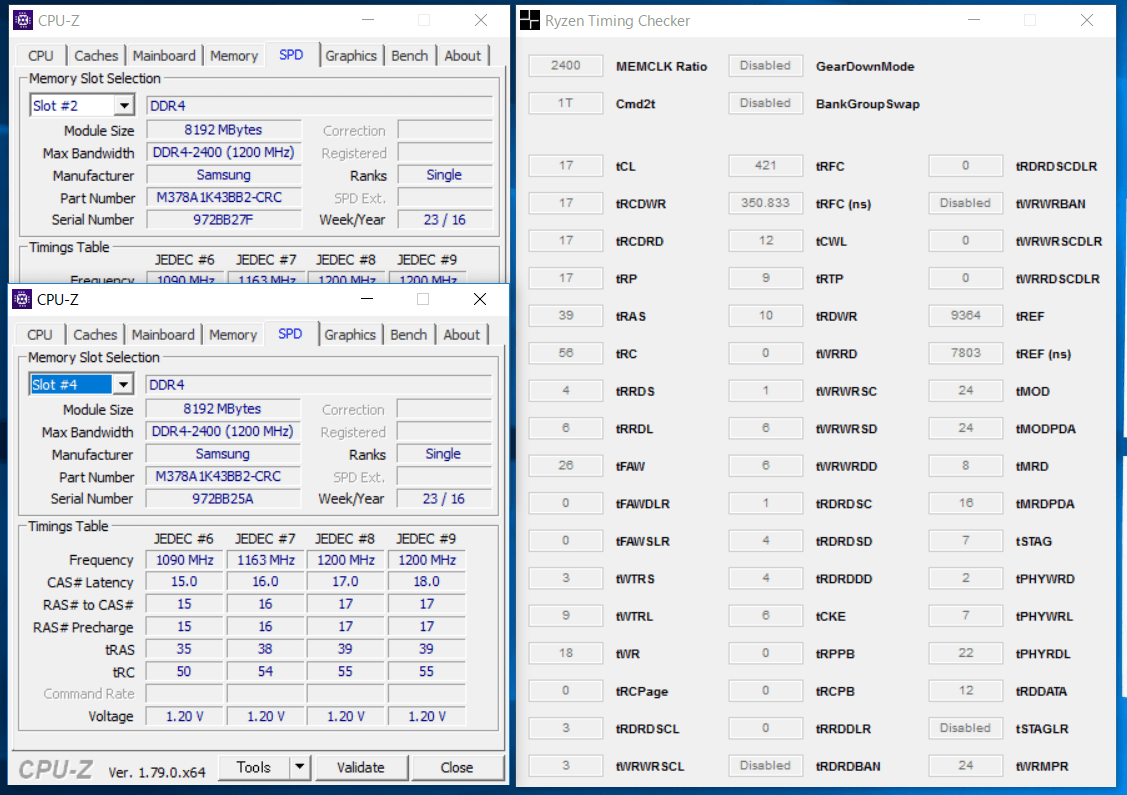
Task: Click Manufacturer Samsung in Slot #2 window
Action: [x=224, y=175]
